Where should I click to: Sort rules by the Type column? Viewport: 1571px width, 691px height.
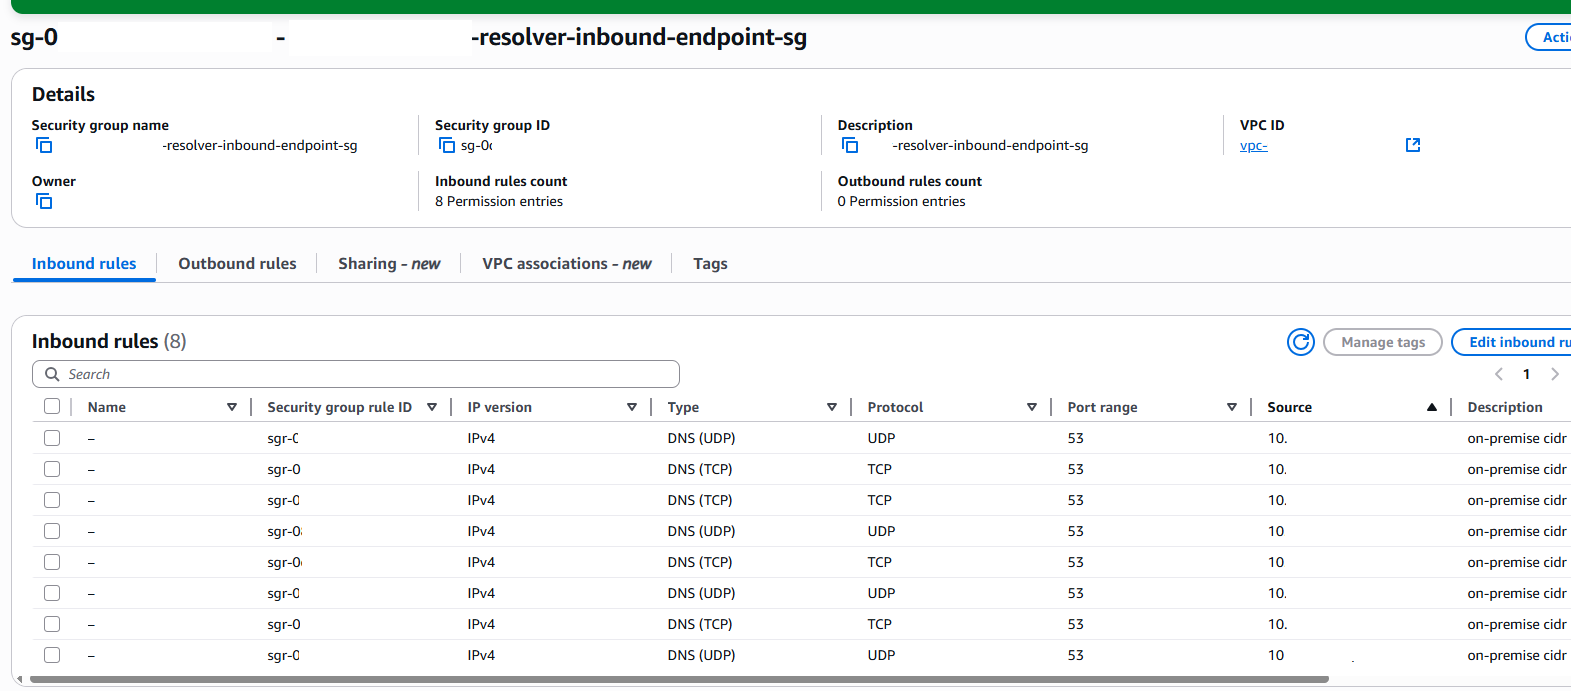pos(831,407)
